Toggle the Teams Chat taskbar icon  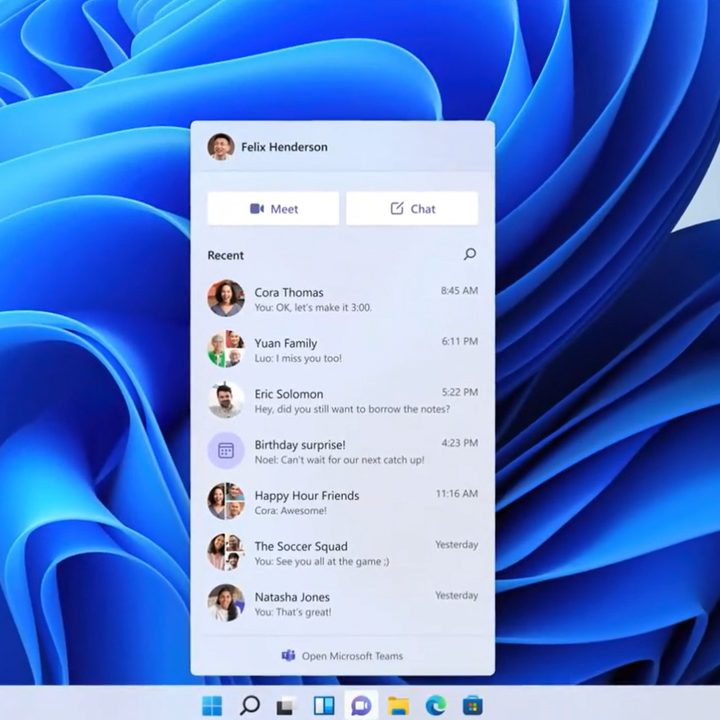pos(361,705)
